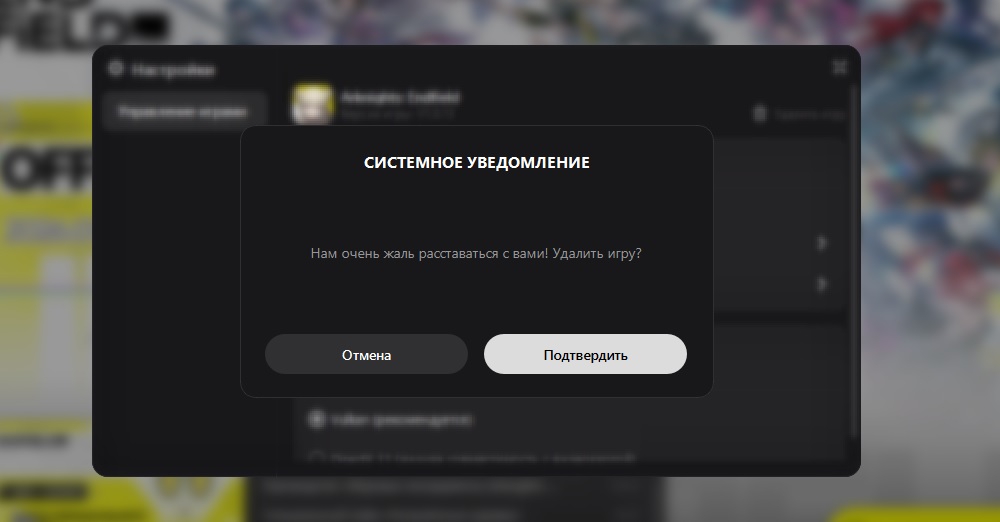Select the blurred game management sidebar tab
This screenshot has height=522, width=1000.
tap(184, 112)
